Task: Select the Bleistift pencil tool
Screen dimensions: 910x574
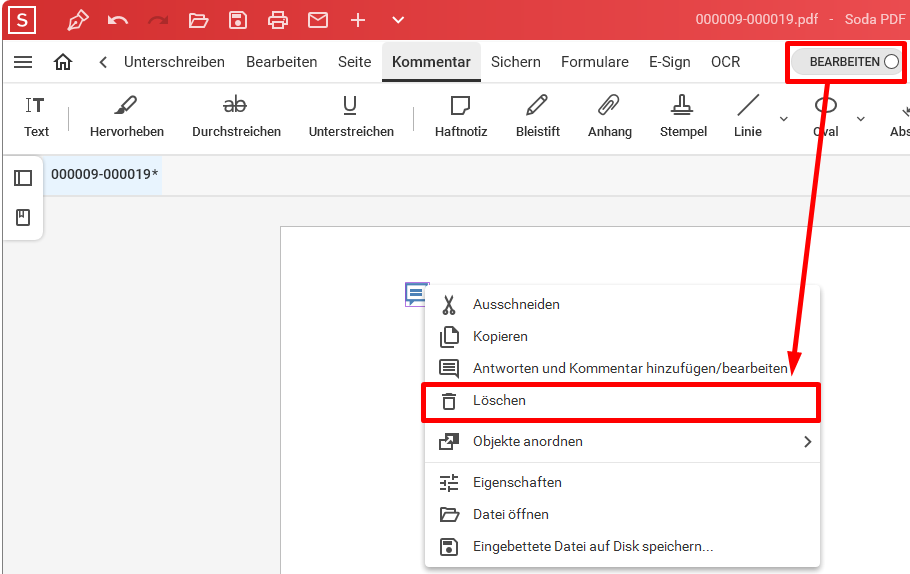Action: (x=537, y=117)
